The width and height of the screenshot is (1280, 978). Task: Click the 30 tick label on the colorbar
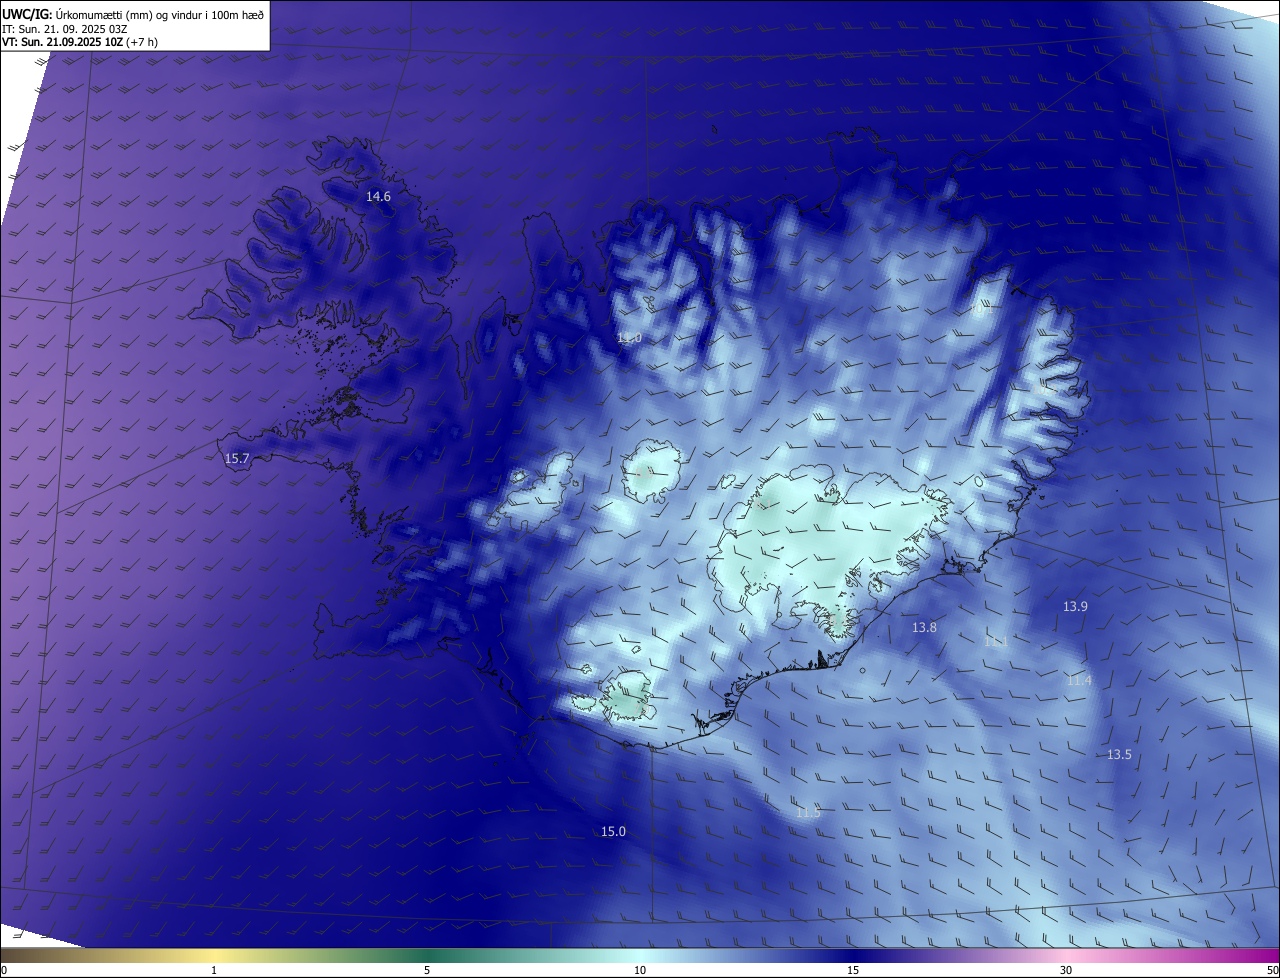(x=1066, y=970)
